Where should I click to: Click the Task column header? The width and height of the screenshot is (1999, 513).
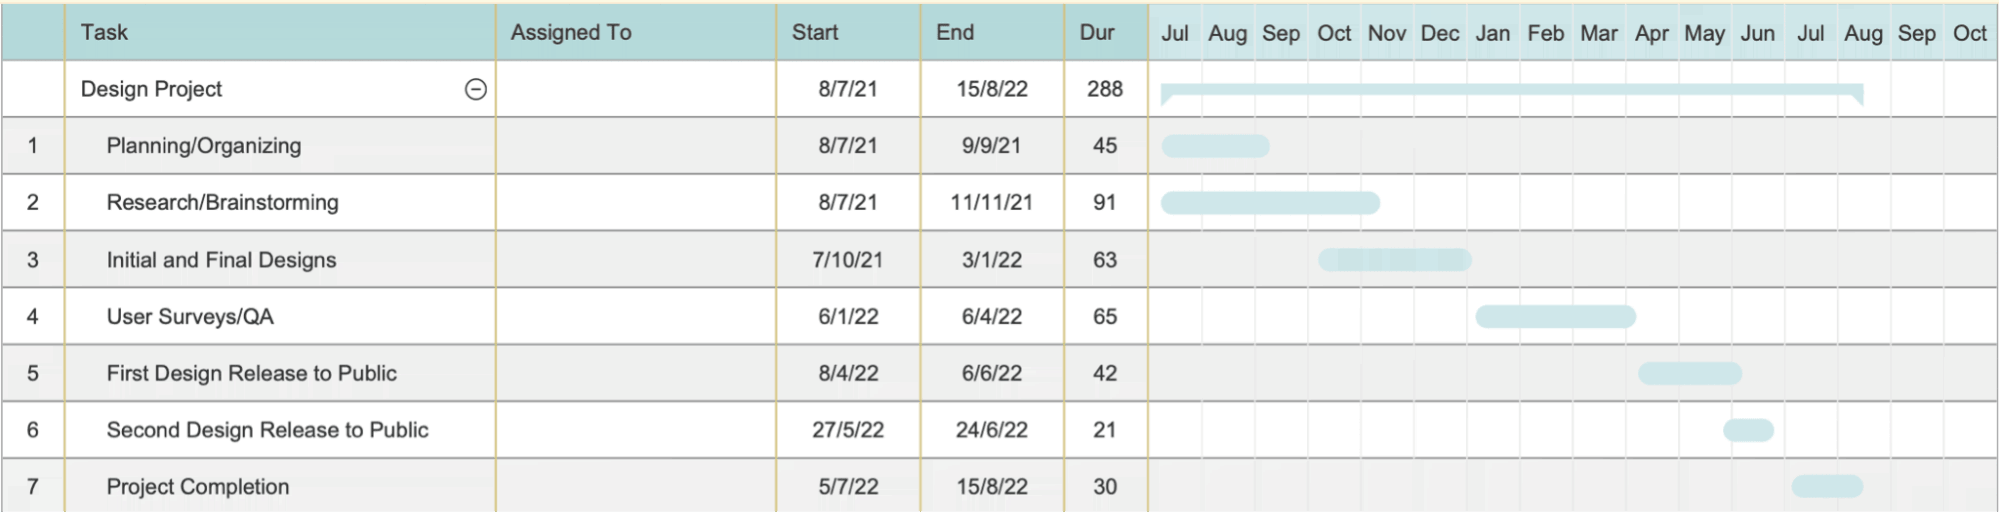pyautogui.click(x=105, y=32)
